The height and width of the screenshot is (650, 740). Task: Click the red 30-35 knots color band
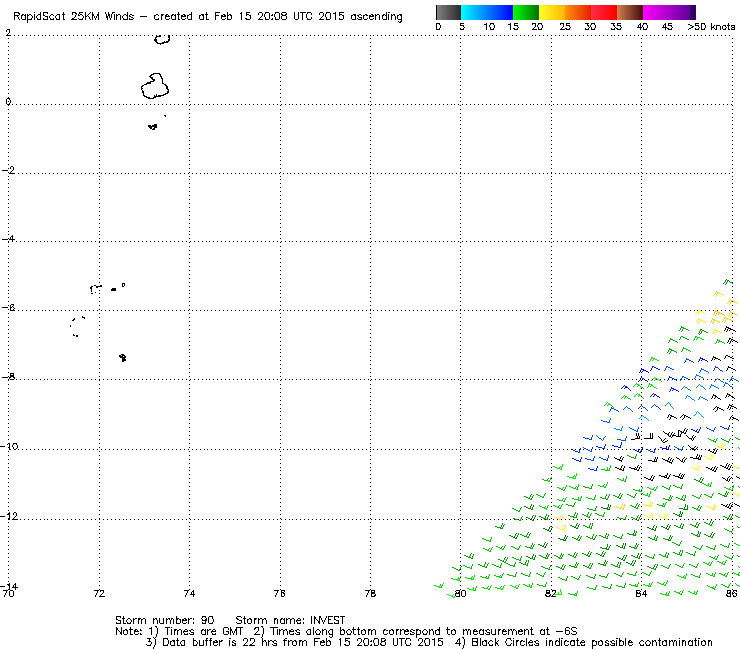(604, 12)
